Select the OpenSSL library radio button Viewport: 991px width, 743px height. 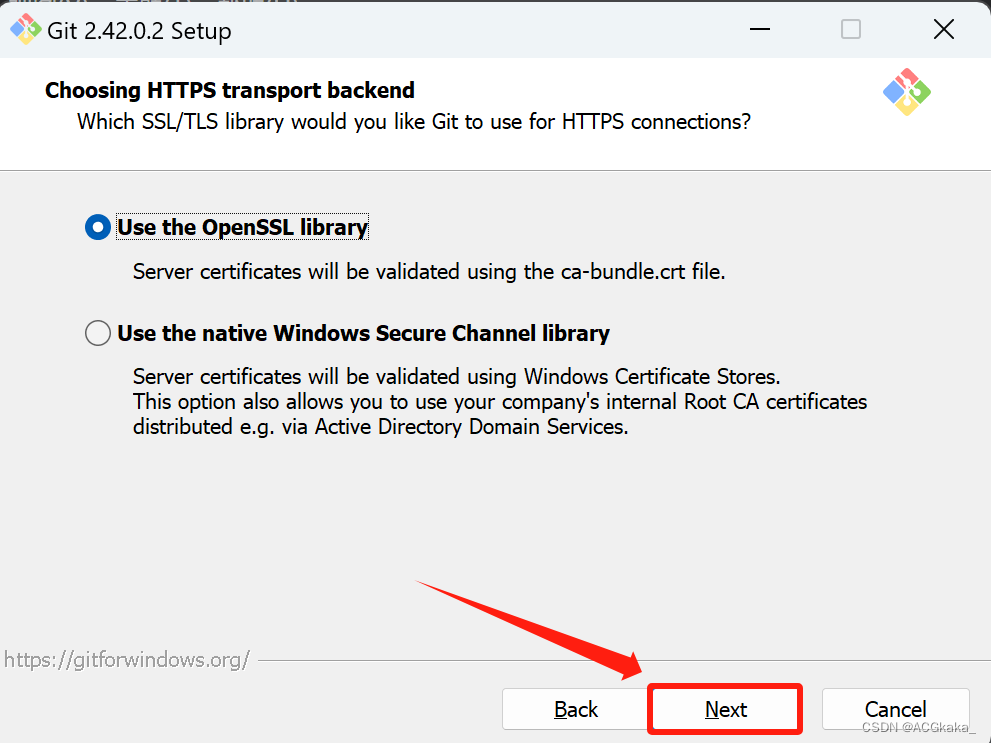tap(98, 228)
